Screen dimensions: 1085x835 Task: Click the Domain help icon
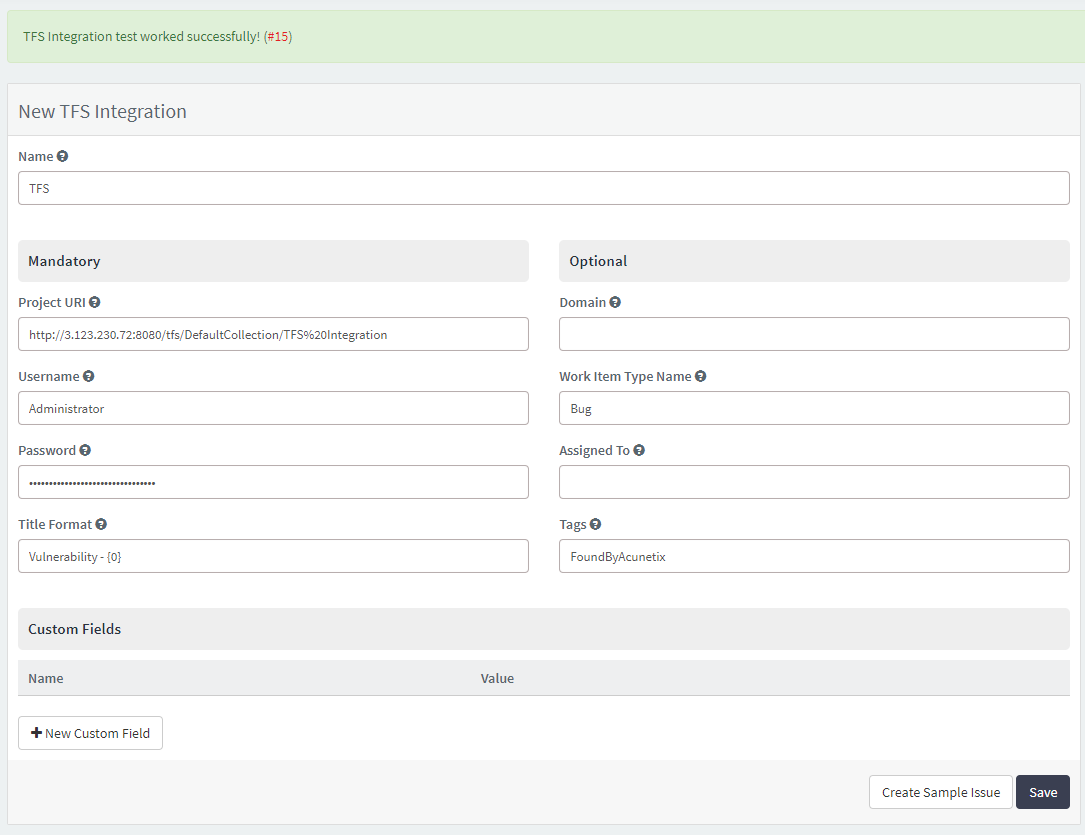[615, 302]
